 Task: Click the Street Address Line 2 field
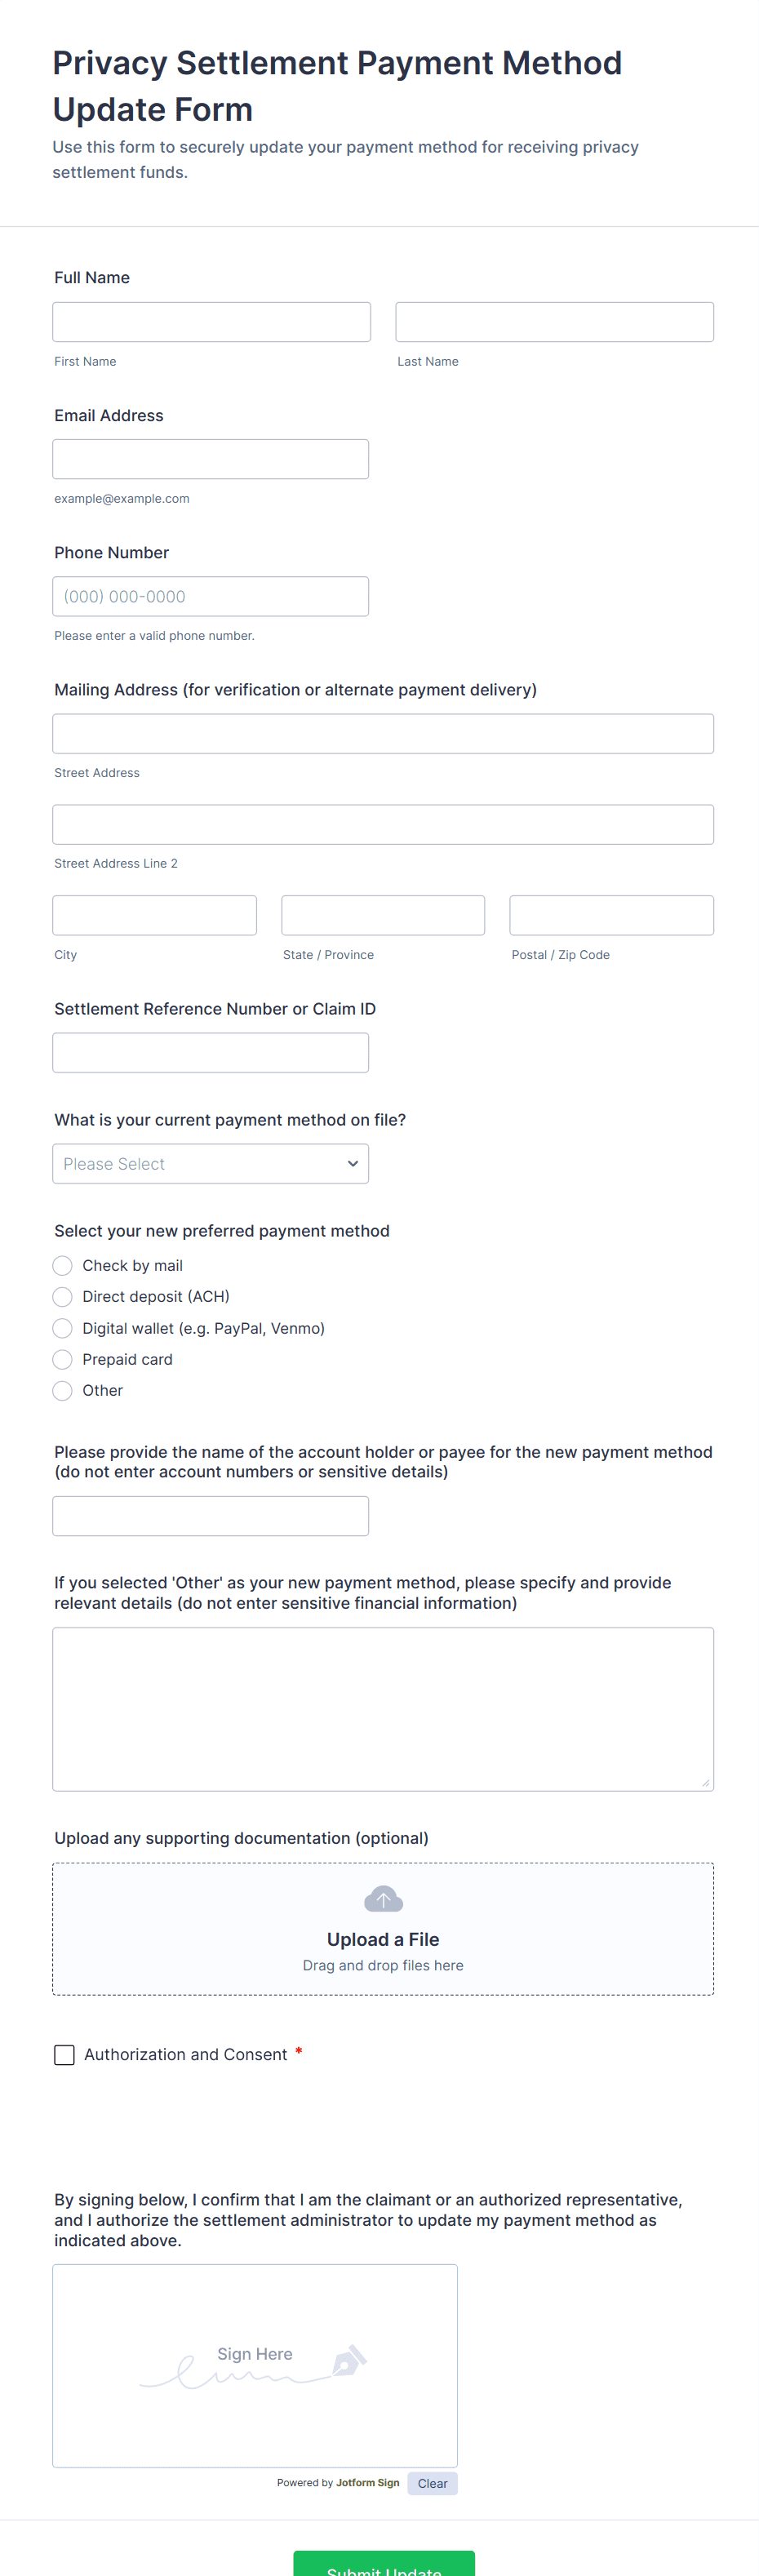click(383, 825)
